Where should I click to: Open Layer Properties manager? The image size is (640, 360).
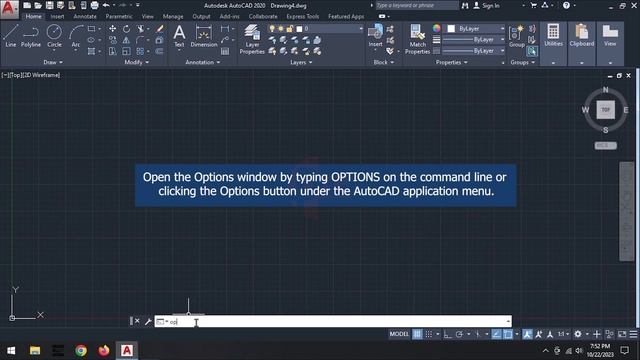(252, 39)
